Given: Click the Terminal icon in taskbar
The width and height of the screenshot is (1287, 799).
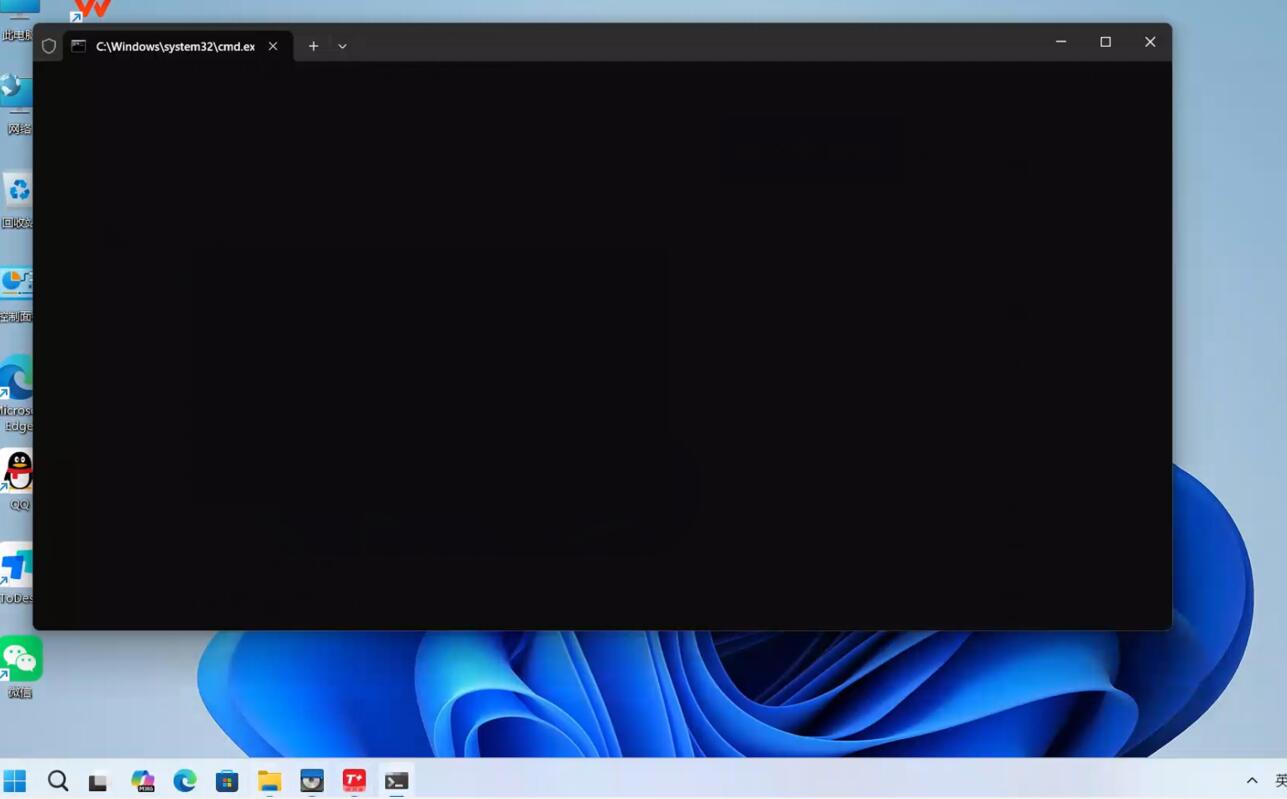Looking at the screenshot, I should tap(397, 781).
